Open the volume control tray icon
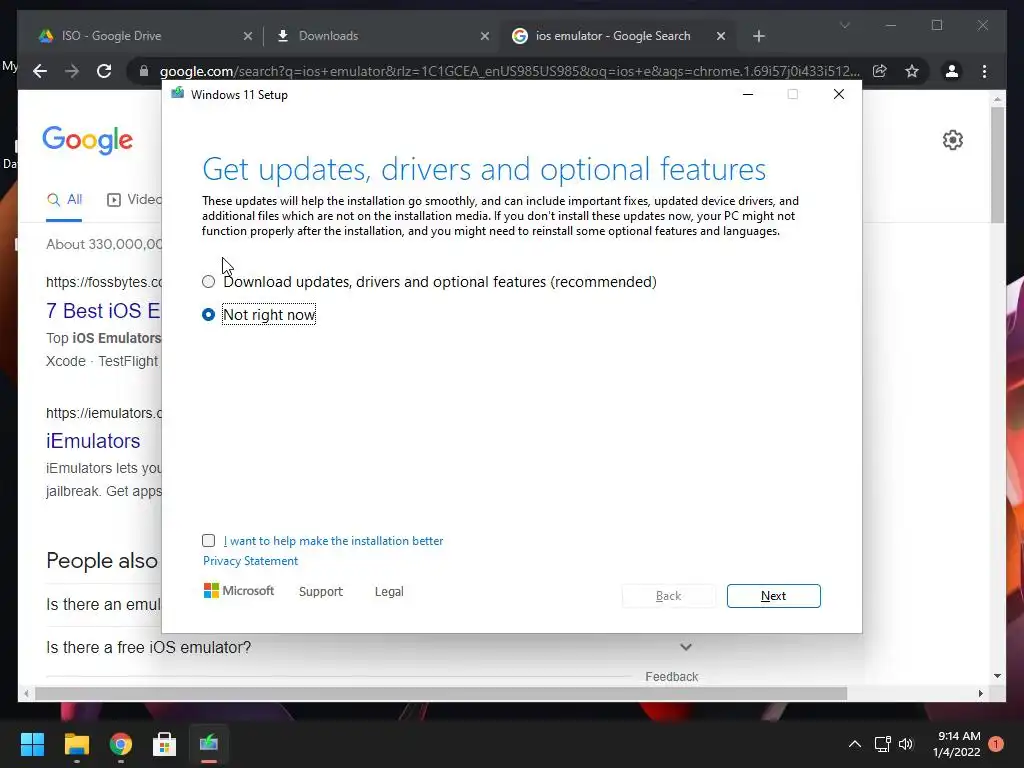This screenshot has height=768, width=1024. [x=906, y=744]
